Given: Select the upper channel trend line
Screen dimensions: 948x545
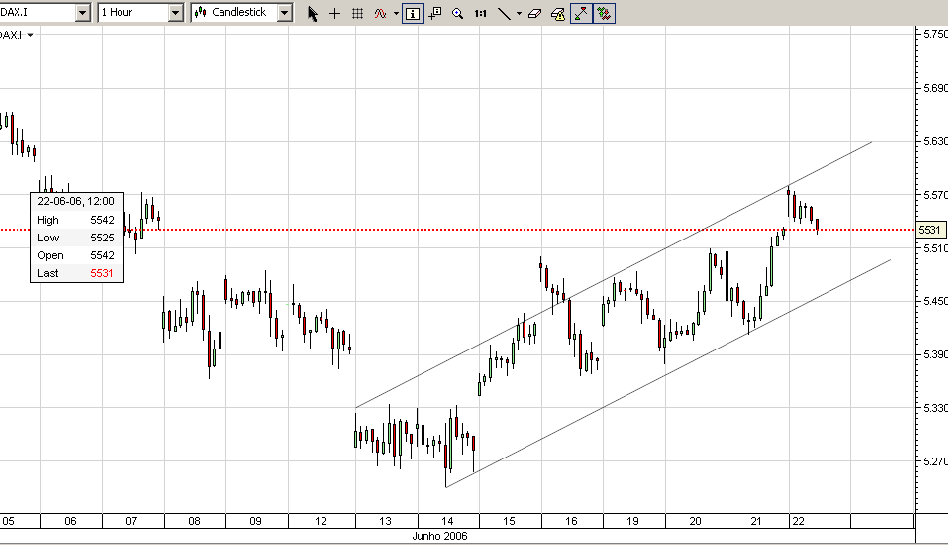Looking at the screenshot, I should [x=614, y=274].
